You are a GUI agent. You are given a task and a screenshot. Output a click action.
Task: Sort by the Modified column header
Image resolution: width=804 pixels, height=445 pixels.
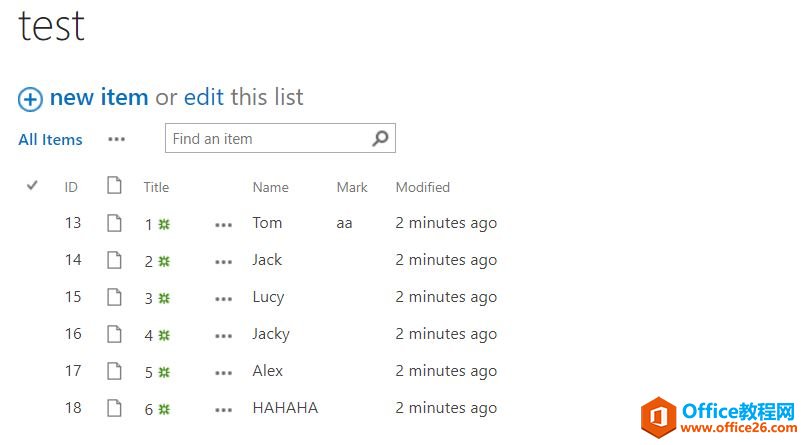click(x=422, y=187)
